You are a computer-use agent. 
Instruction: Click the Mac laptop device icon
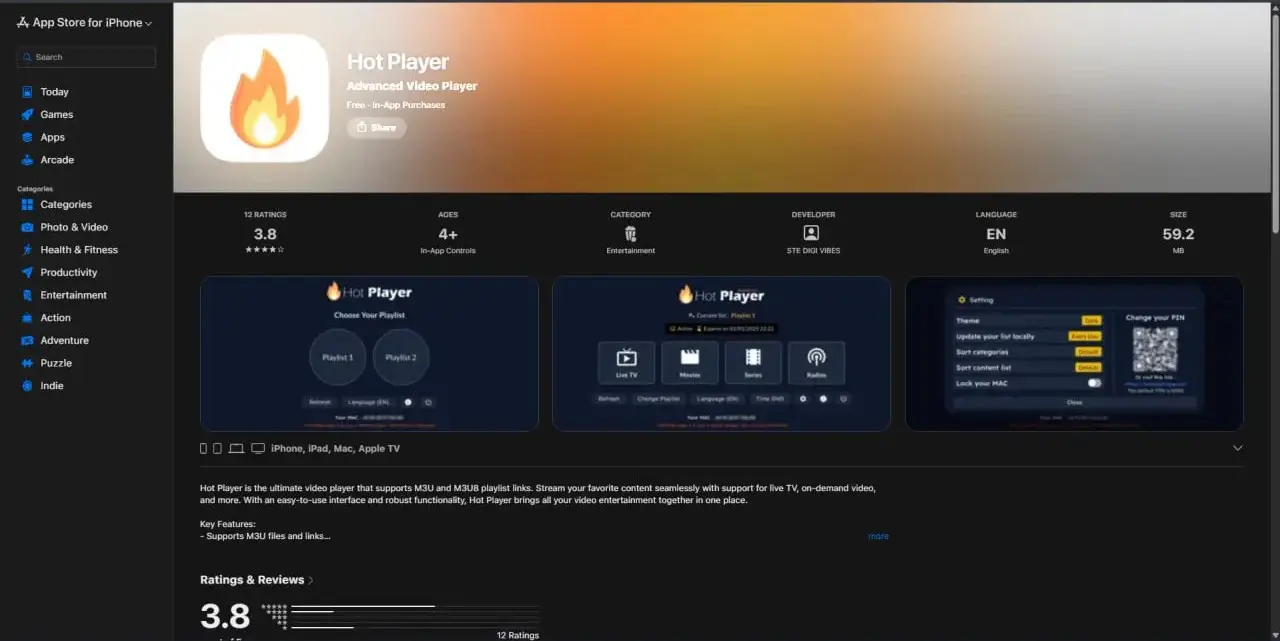(x=236, y=449)
